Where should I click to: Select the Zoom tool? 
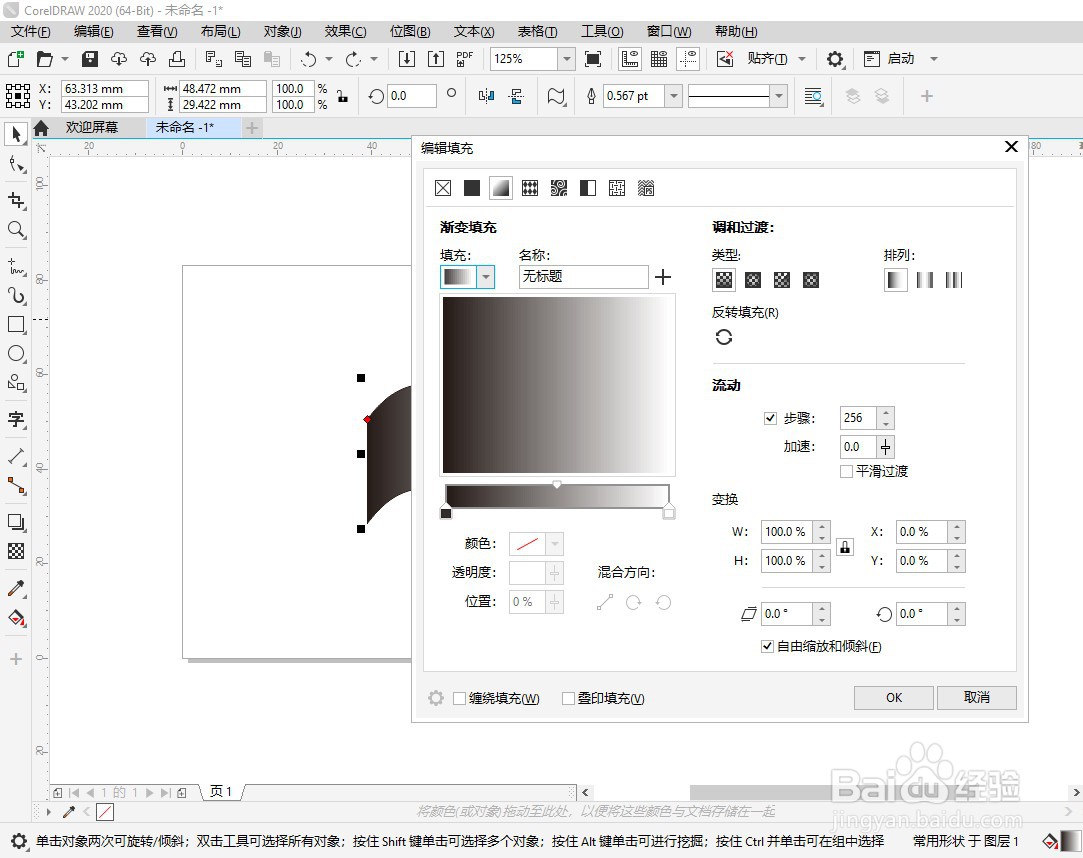[x=16, y=229]
